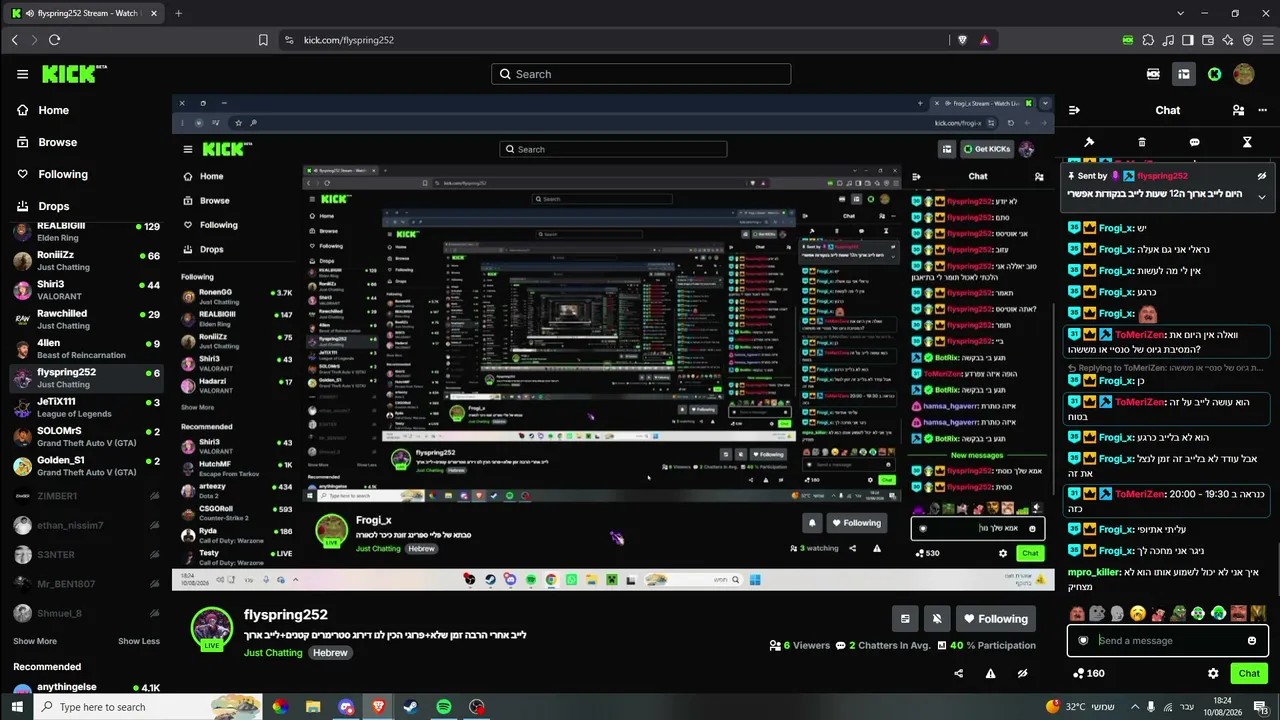
Task: Click the Kick logo in the header
Action: [74, 74]
